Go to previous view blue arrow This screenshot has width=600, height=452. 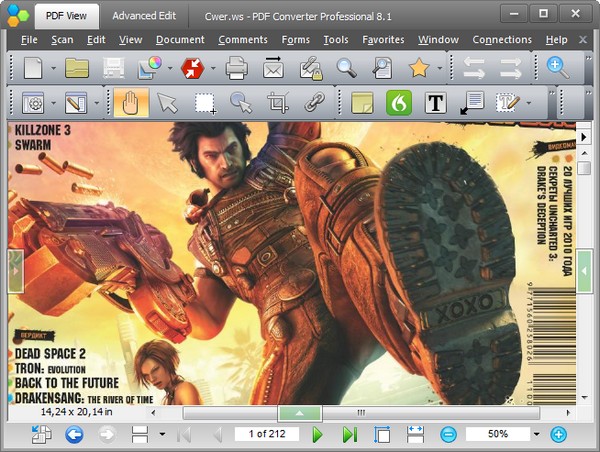click(74, 434)
